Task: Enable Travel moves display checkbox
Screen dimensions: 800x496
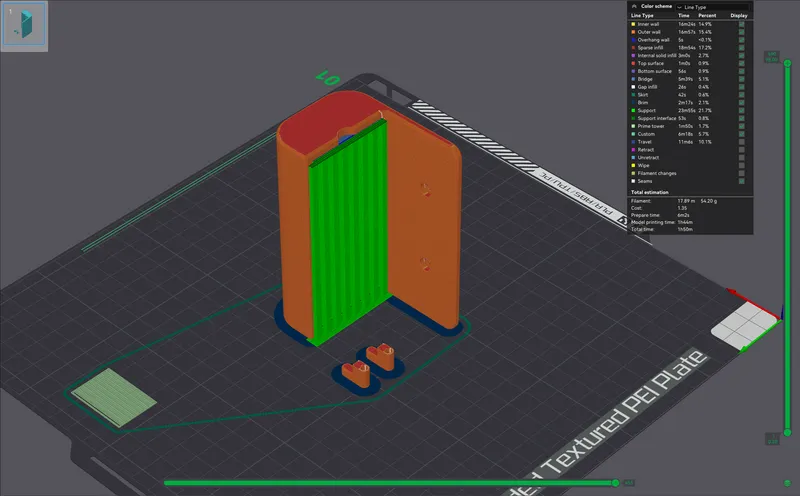Action: click(741, 142)
